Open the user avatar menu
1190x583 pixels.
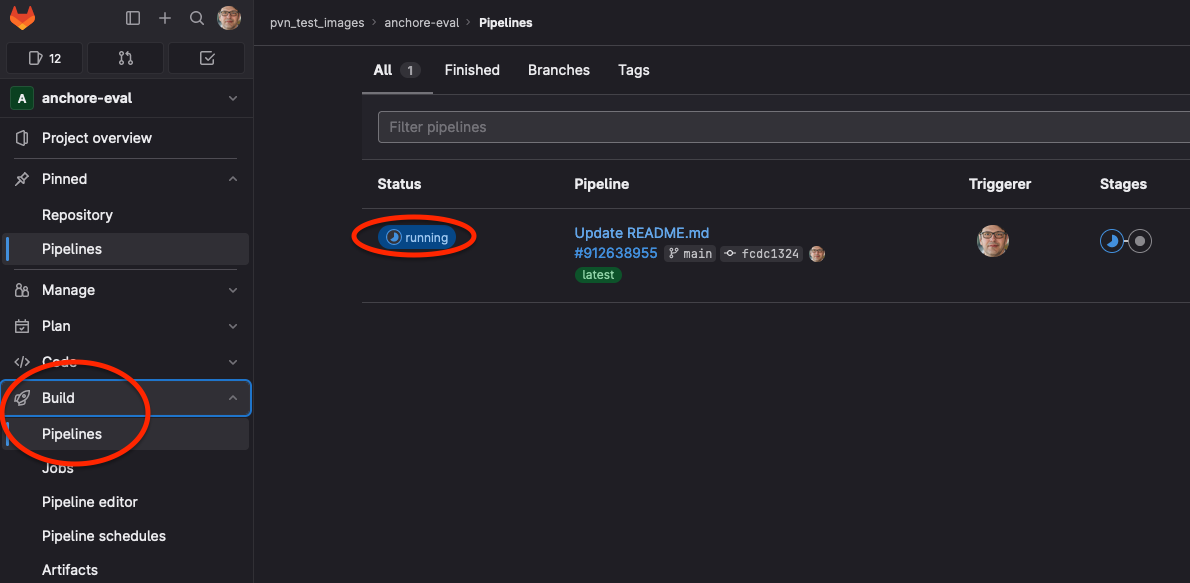click(229, 18)
